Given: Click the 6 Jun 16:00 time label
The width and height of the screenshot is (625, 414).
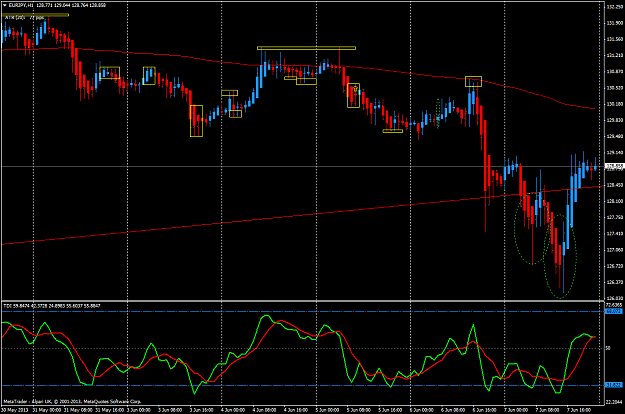Looking at the screenshot, I should [485, 410].
